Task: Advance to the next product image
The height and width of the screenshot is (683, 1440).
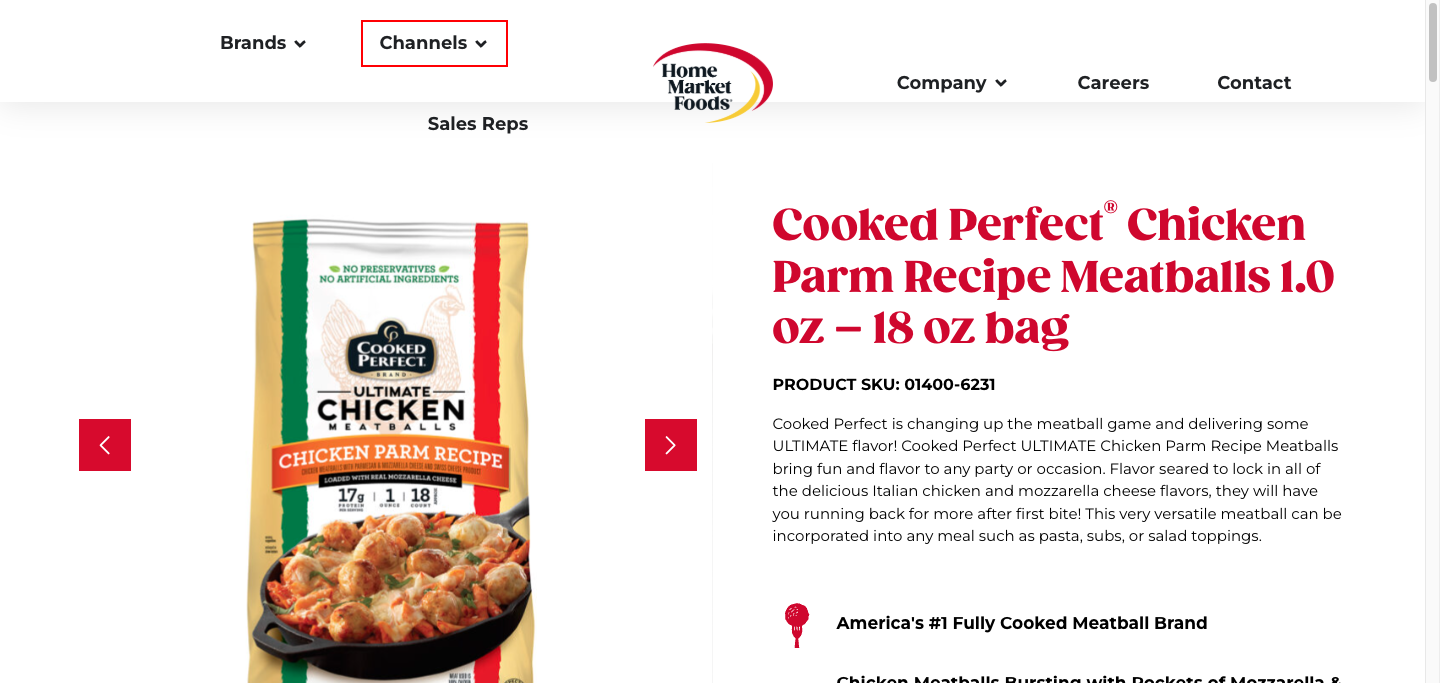Action: 671,445
